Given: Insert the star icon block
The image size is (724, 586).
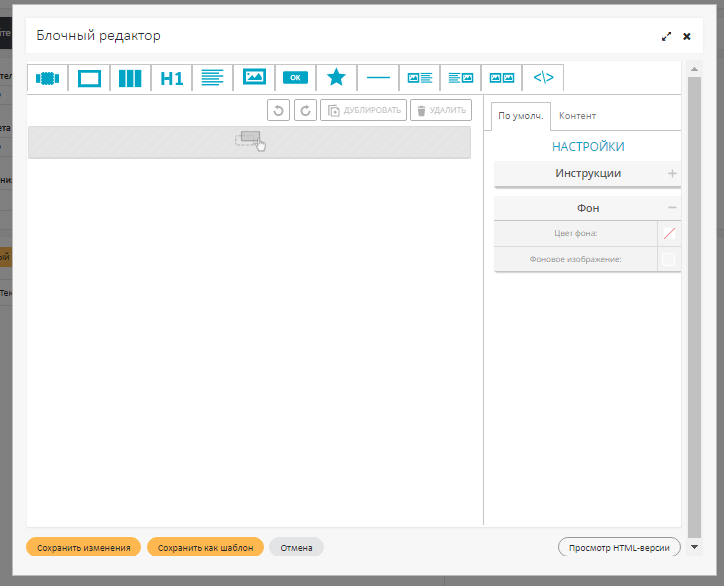Looking at the screenshot, I should tap(336, 78).
